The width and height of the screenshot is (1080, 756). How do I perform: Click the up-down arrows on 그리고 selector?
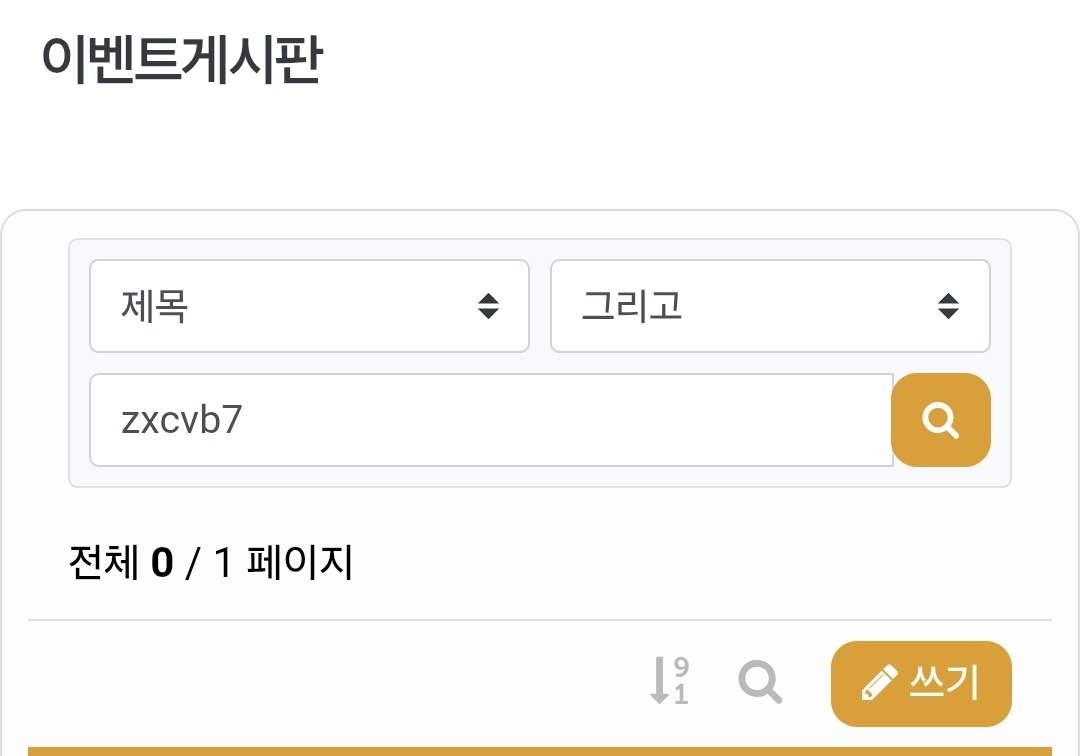(x=948, y=306)
